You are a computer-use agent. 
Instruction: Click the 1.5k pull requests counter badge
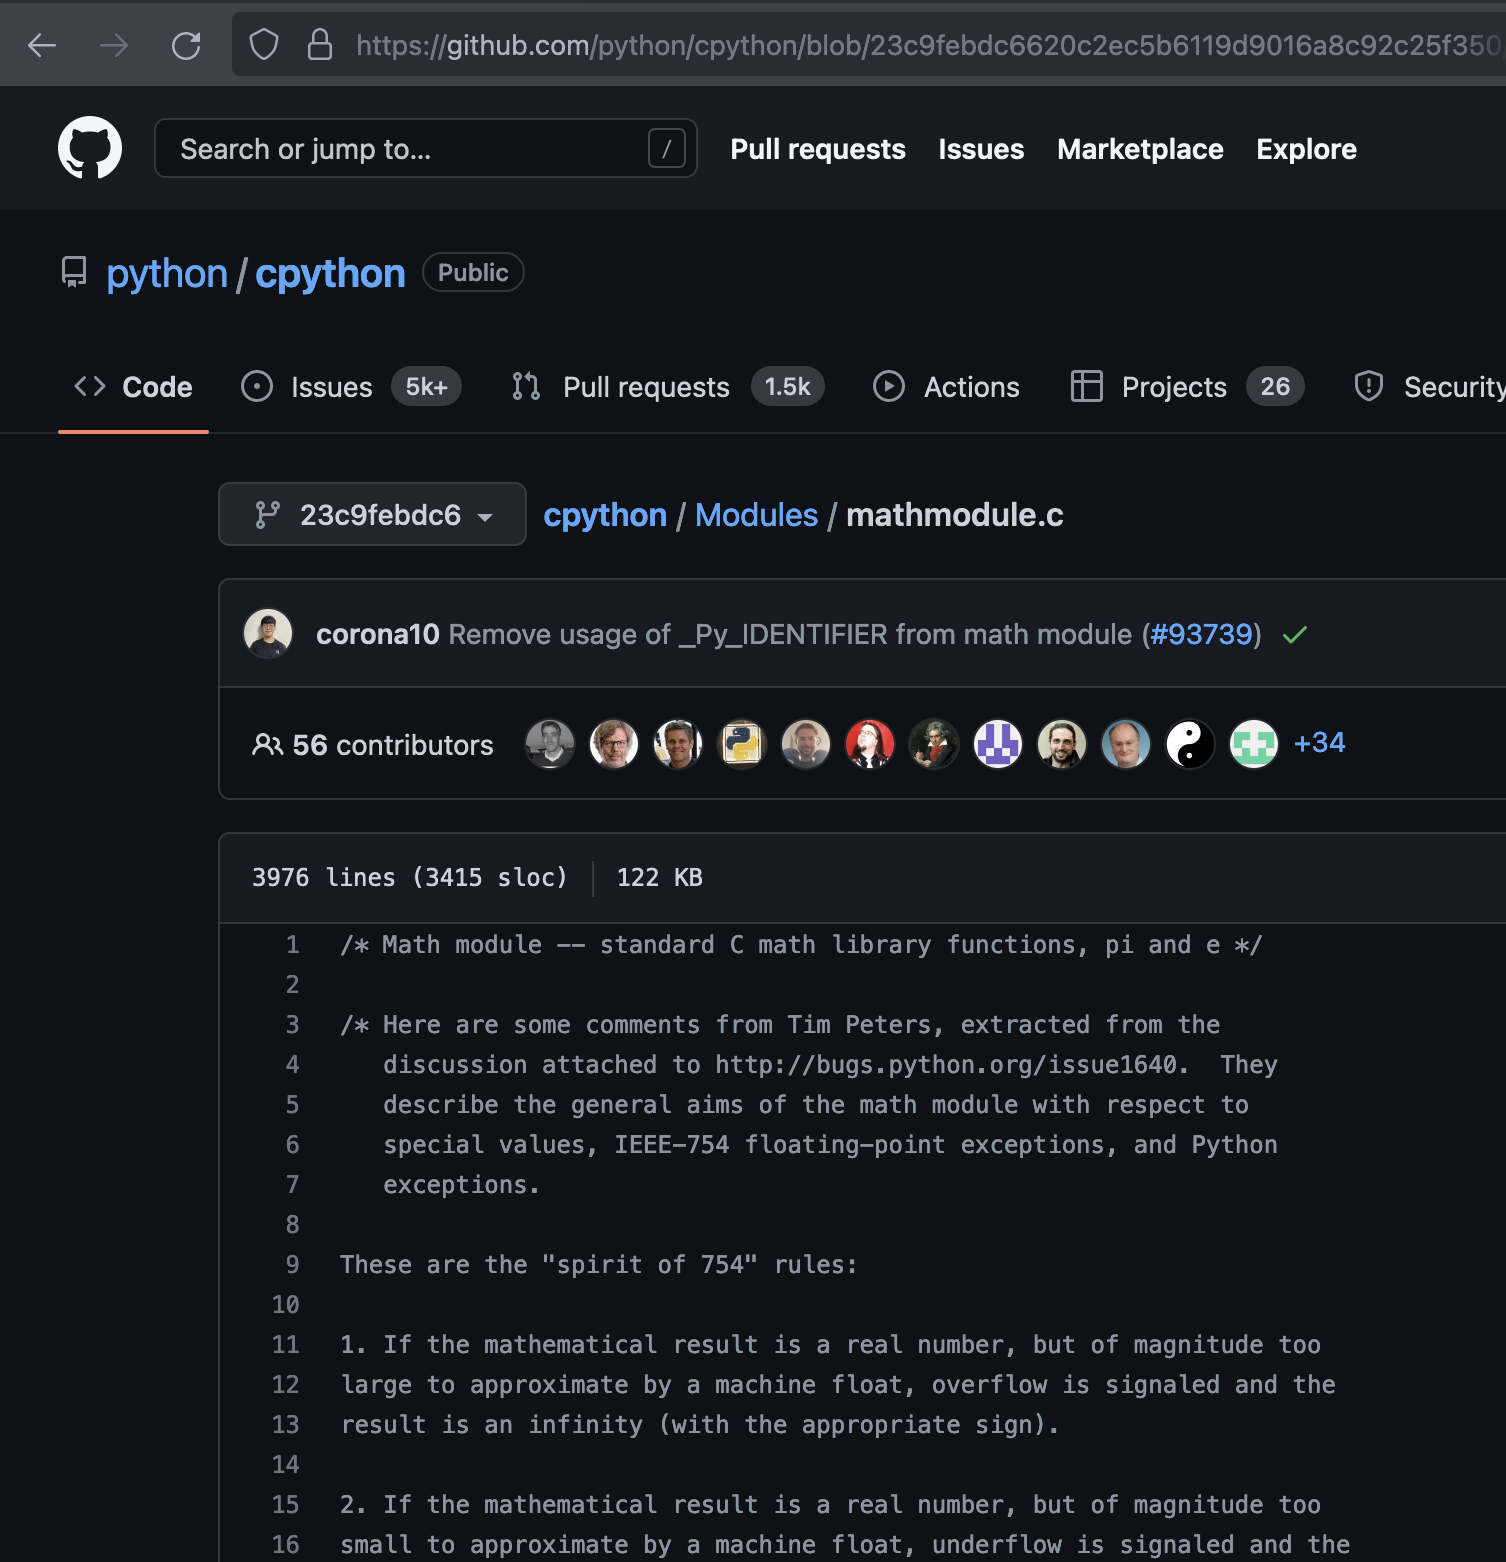click(x=788, y=387)
